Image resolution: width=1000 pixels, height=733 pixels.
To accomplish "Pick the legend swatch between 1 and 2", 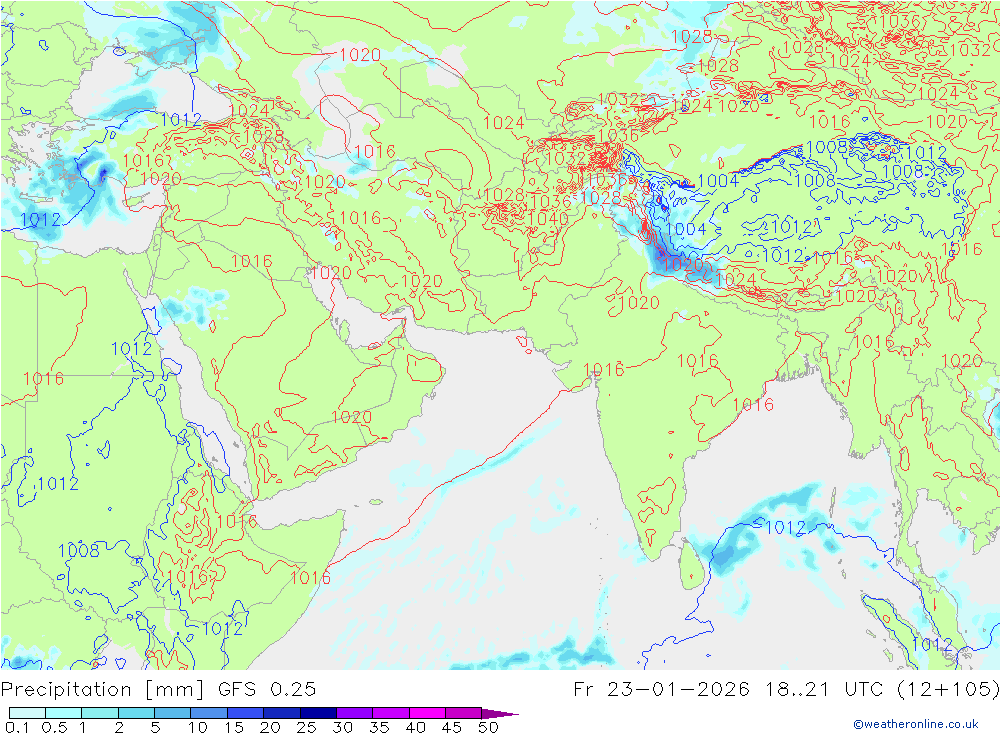I will pyautogui.click(x=100, y=713).
